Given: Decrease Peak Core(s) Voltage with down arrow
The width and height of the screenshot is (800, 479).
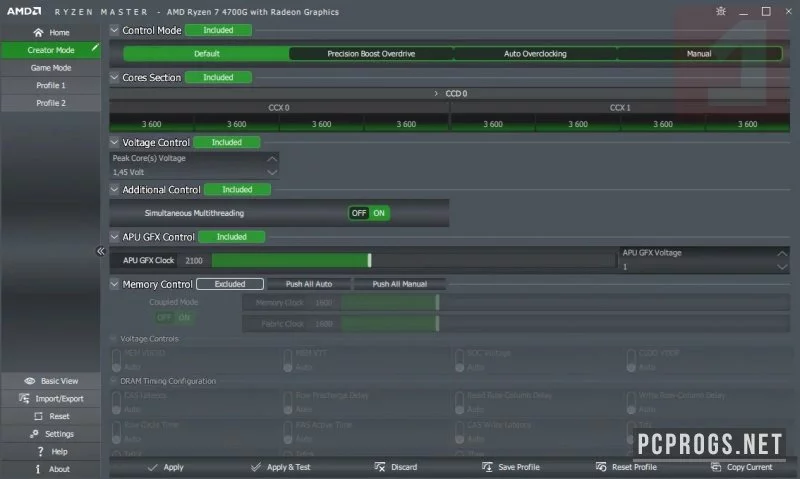Looking at the screenshot, I should tap(272, 172).
